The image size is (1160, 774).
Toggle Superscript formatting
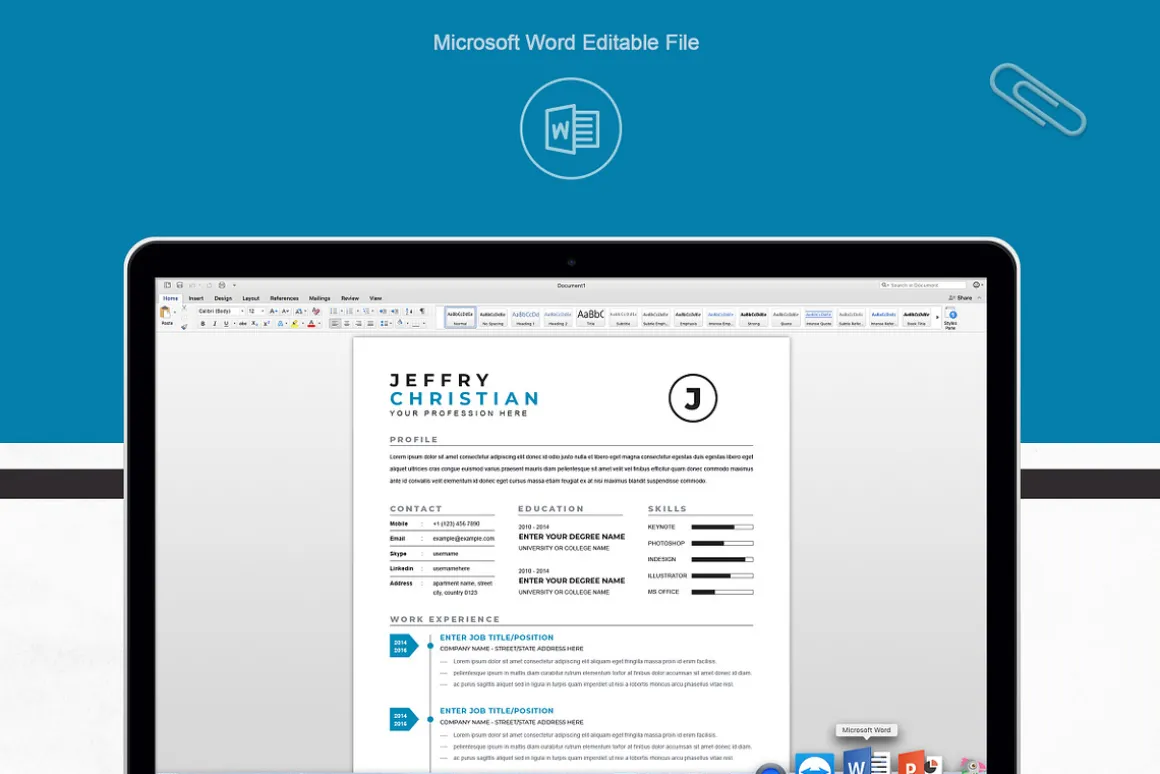[x=266, y=323]
